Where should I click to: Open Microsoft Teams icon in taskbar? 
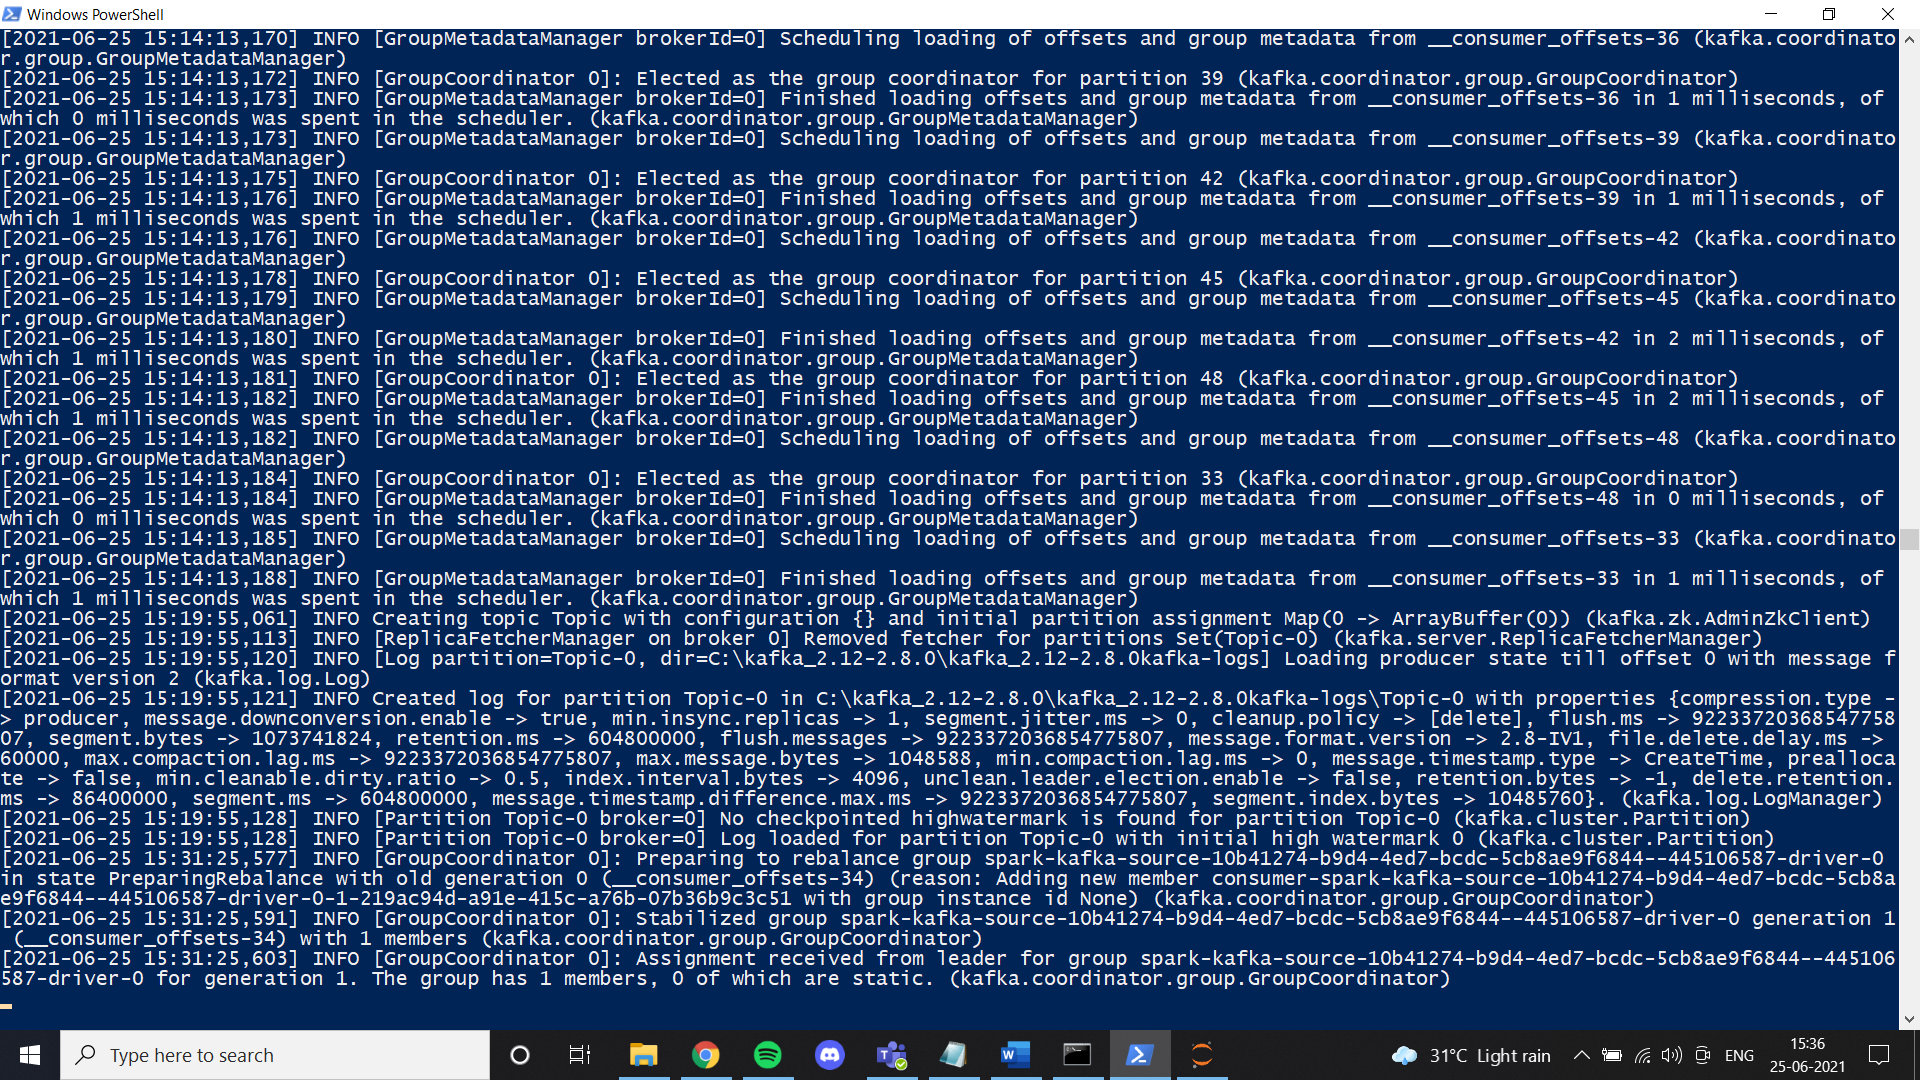coord(891,1054)
